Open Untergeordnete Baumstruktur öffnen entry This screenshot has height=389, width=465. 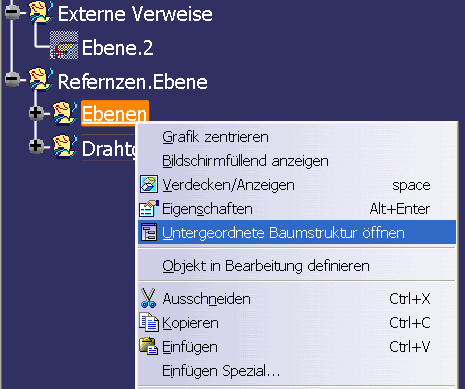[x=297, y=232]
